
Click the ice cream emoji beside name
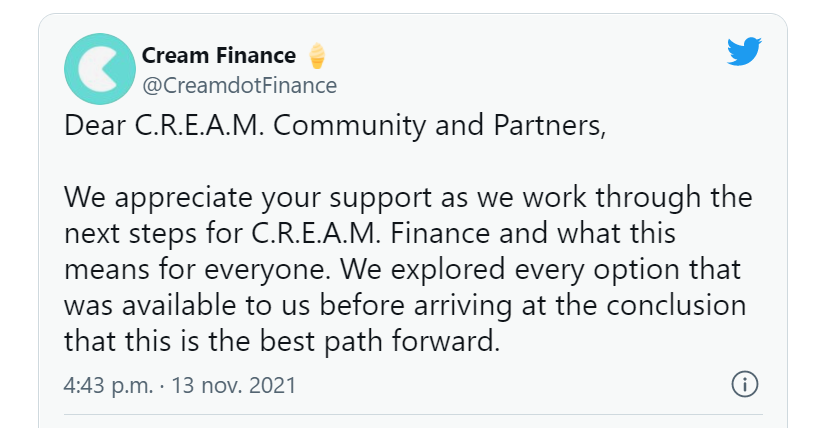pyautogui.click(x=316, y=56)
